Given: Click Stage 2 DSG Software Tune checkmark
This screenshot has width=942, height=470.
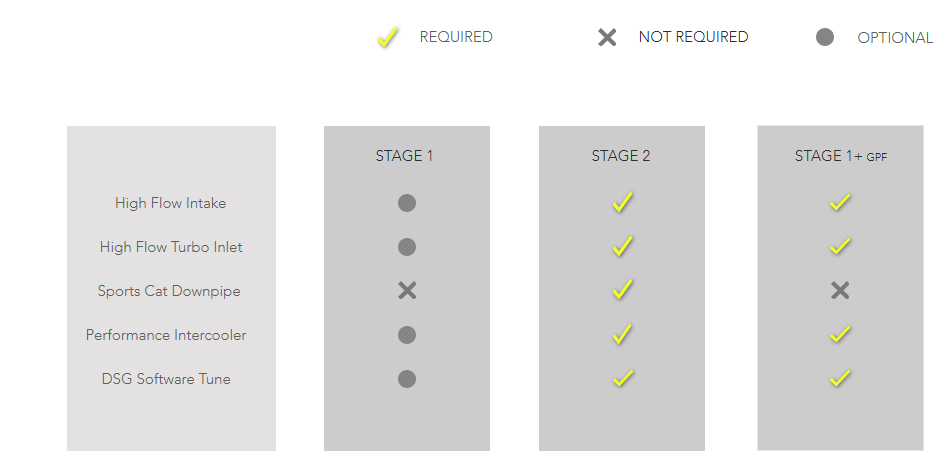Looking at the screenshot, I should pyautogui.click(x=622, y=378).
